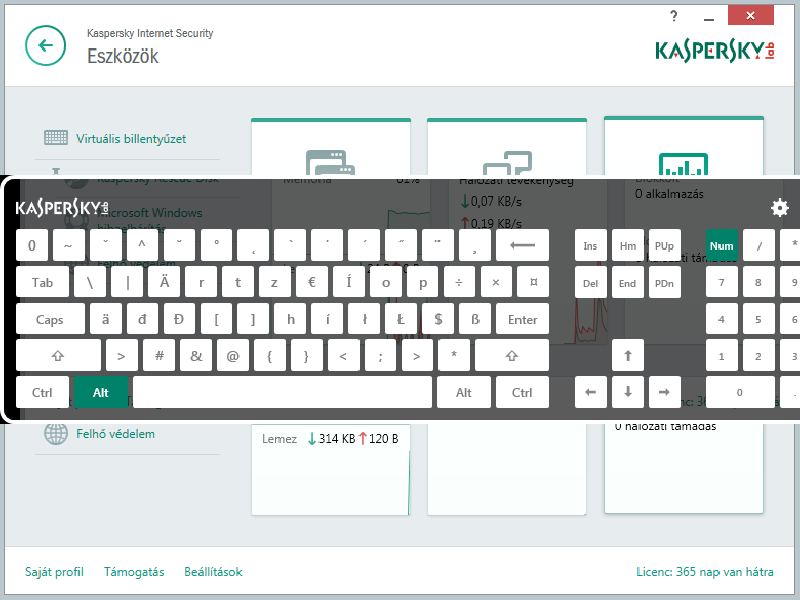Tap the uppercase Ł key
Screen dimensions: 800x600
click(401, 319)
